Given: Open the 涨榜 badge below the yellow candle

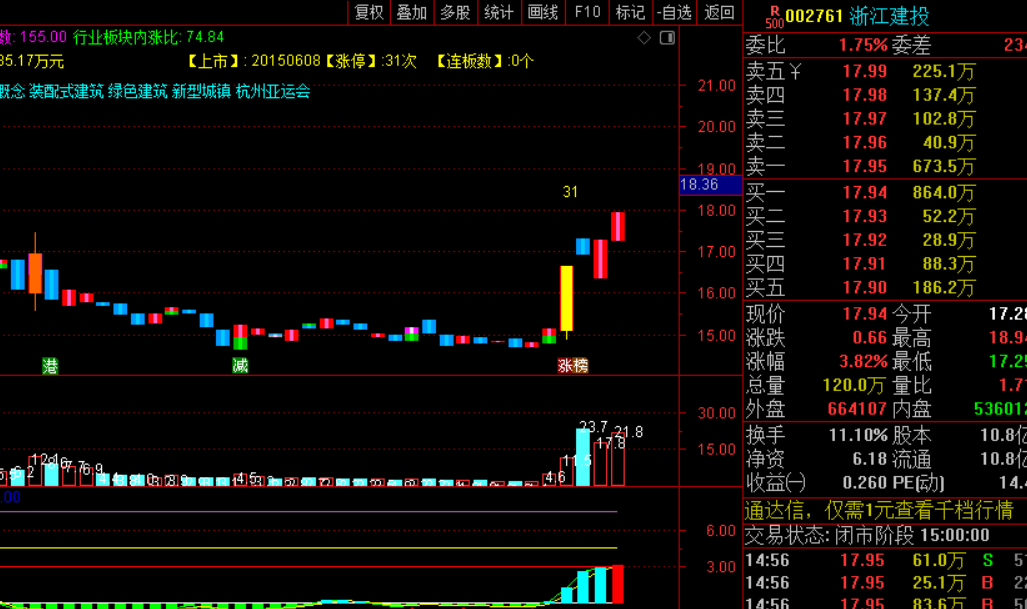Looking at the screenshot, I should coord(572,365).
